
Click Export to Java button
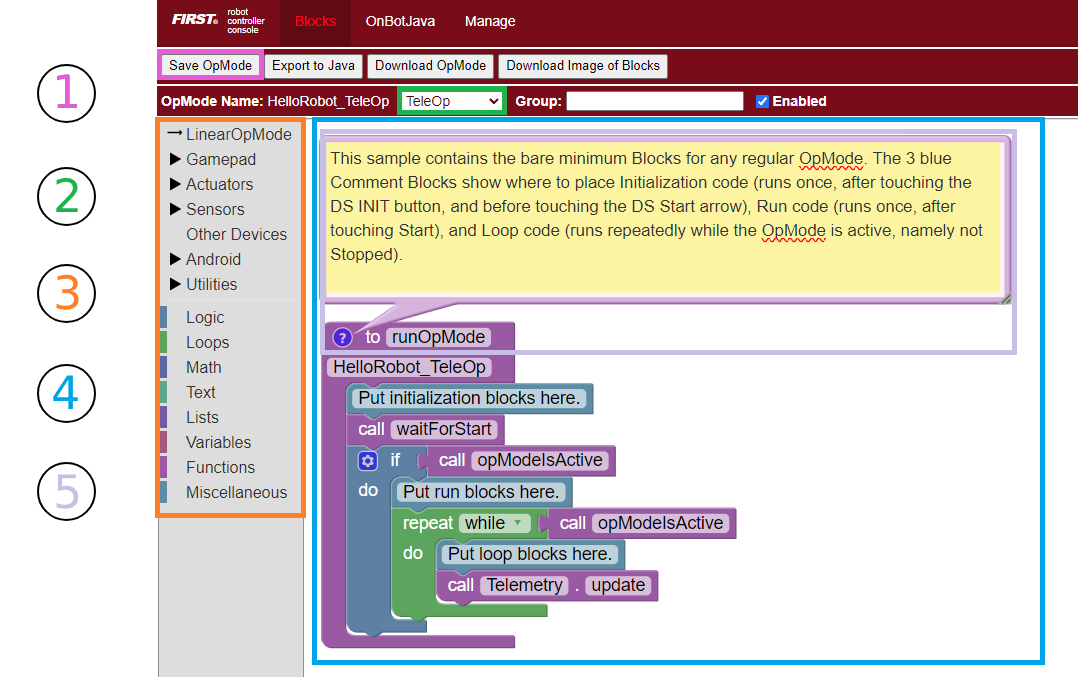[314, 66]
